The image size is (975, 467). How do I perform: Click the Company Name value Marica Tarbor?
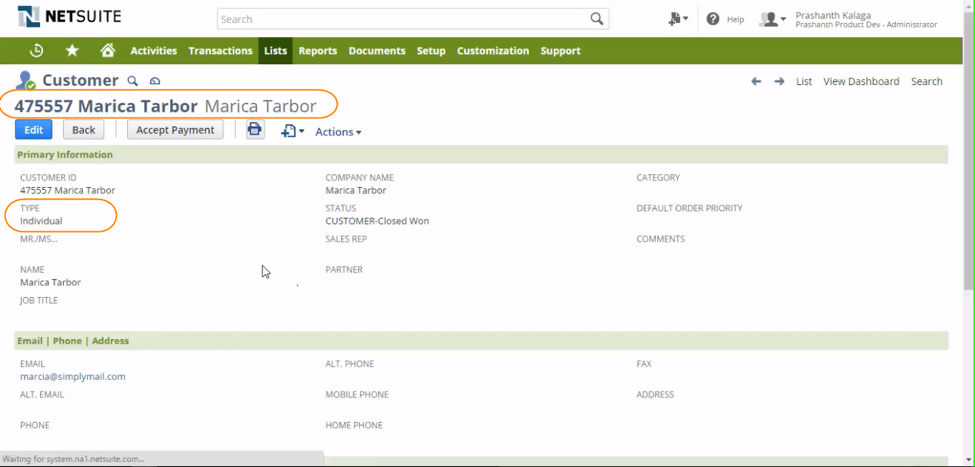(x=356, y=190)
